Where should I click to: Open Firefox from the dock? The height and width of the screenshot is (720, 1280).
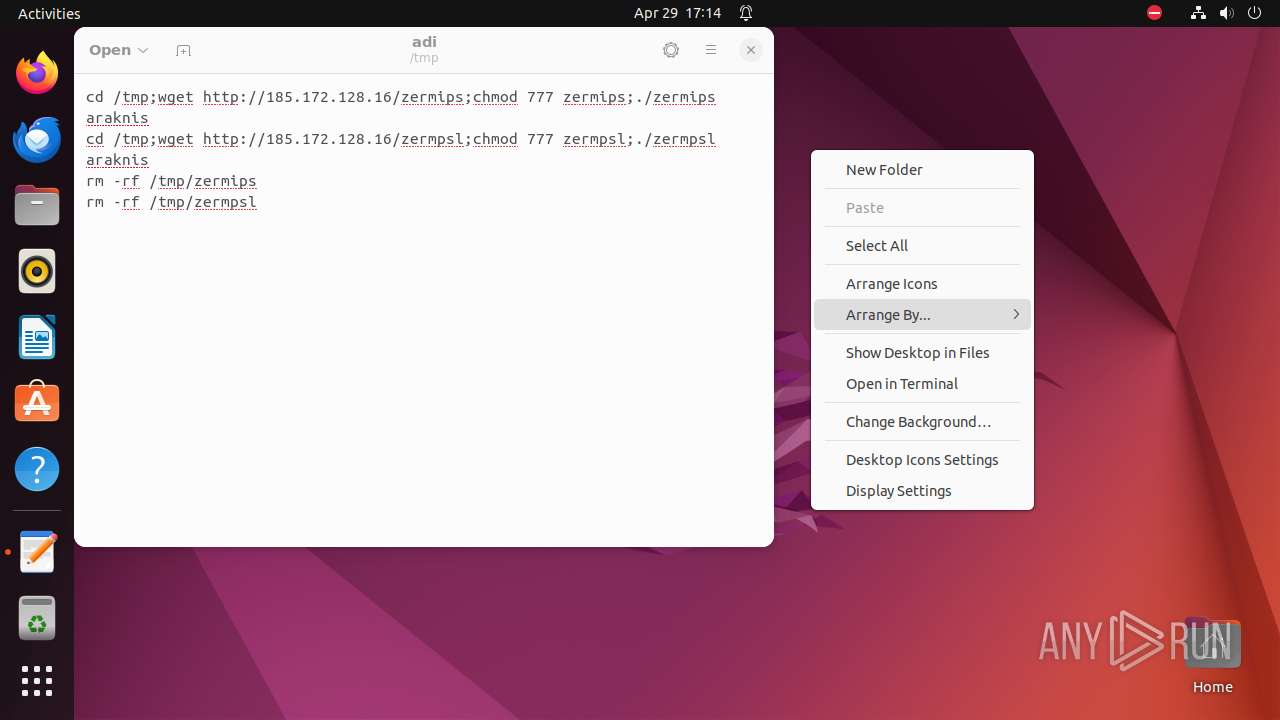pos(37,73)
